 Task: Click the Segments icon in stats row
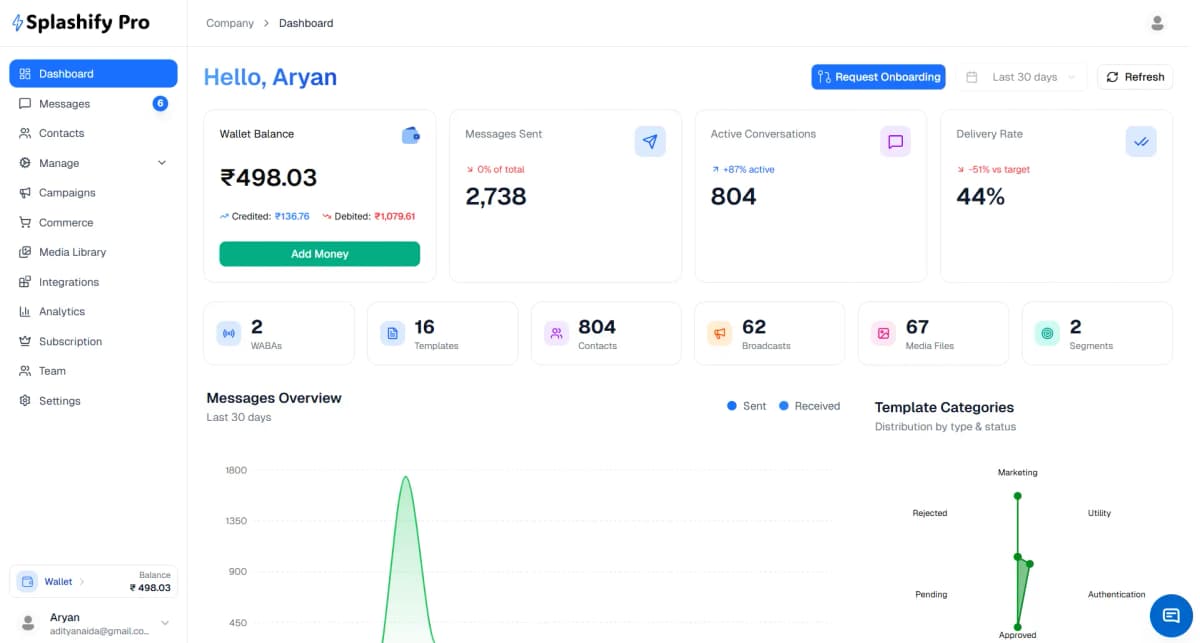point(1046,331)
